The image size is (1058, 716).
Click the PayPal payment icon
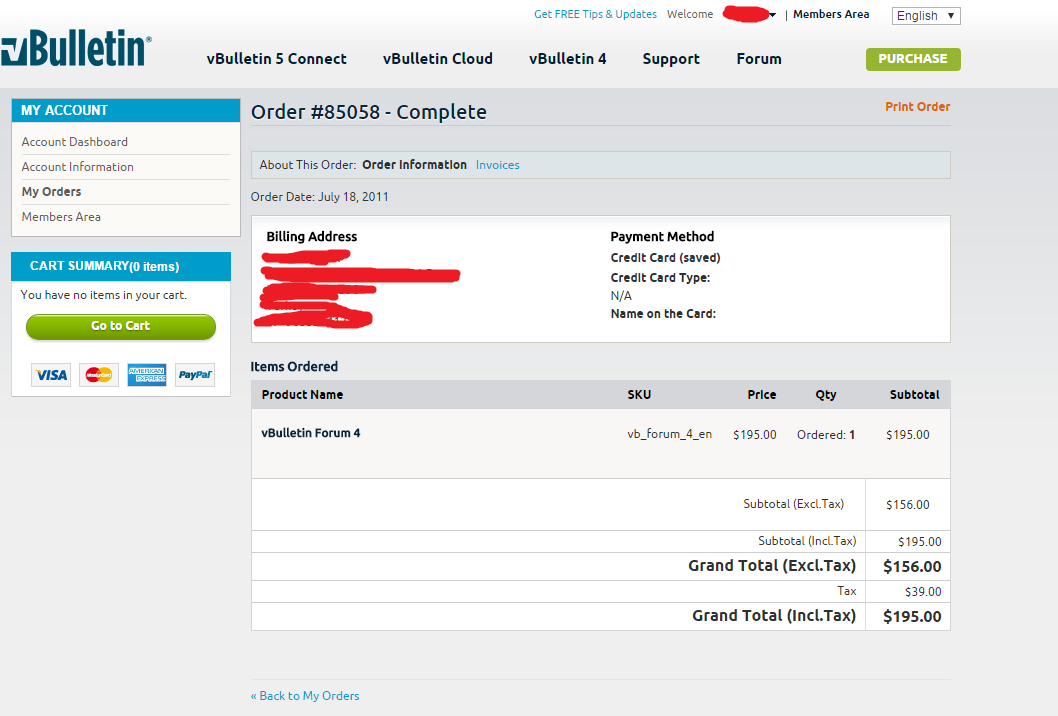(x=195, y=375)
